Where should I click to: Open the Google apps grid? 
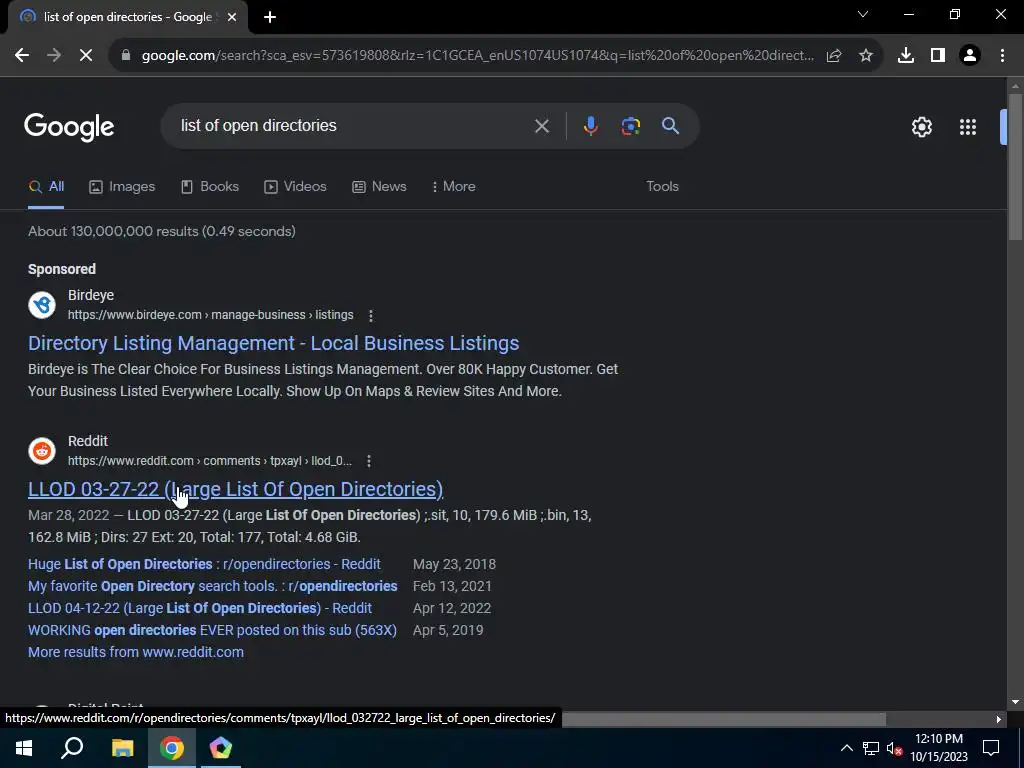tap(968, 127)
